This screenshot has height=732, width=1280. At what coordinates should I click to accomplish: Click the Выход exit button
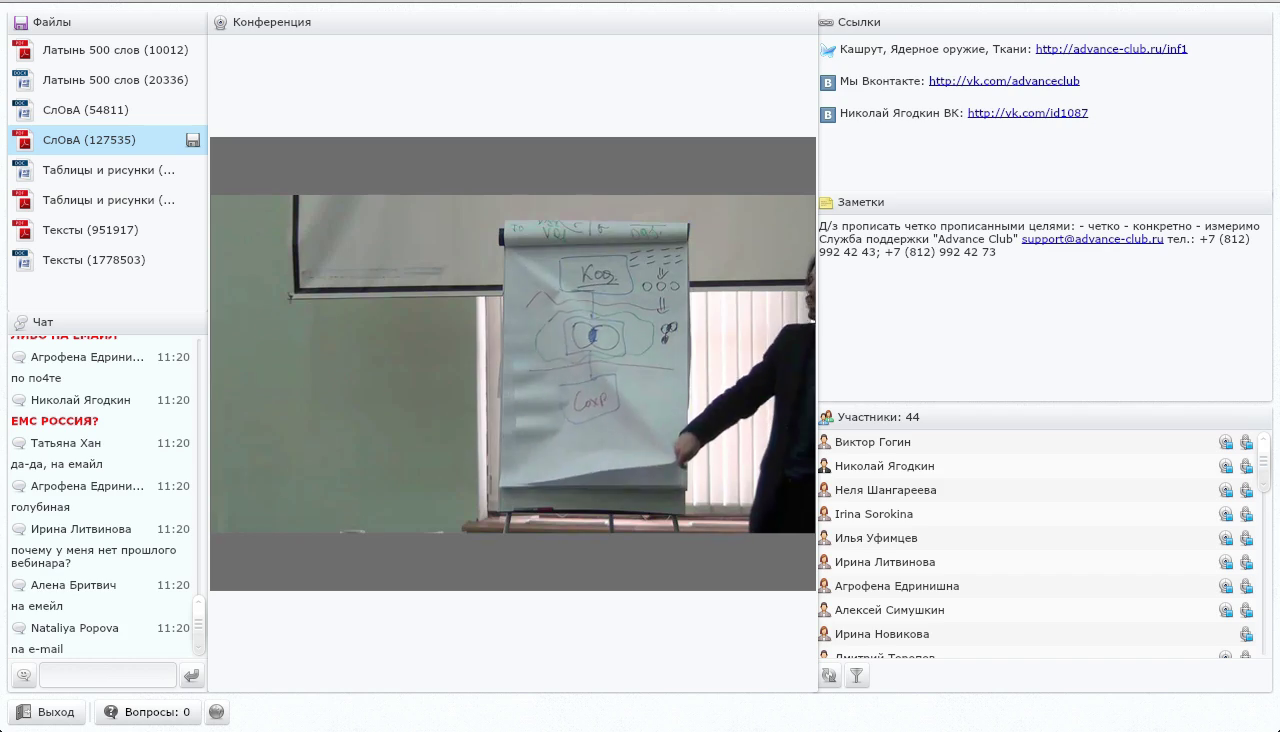pyautogui.click(x=46, y=712)
